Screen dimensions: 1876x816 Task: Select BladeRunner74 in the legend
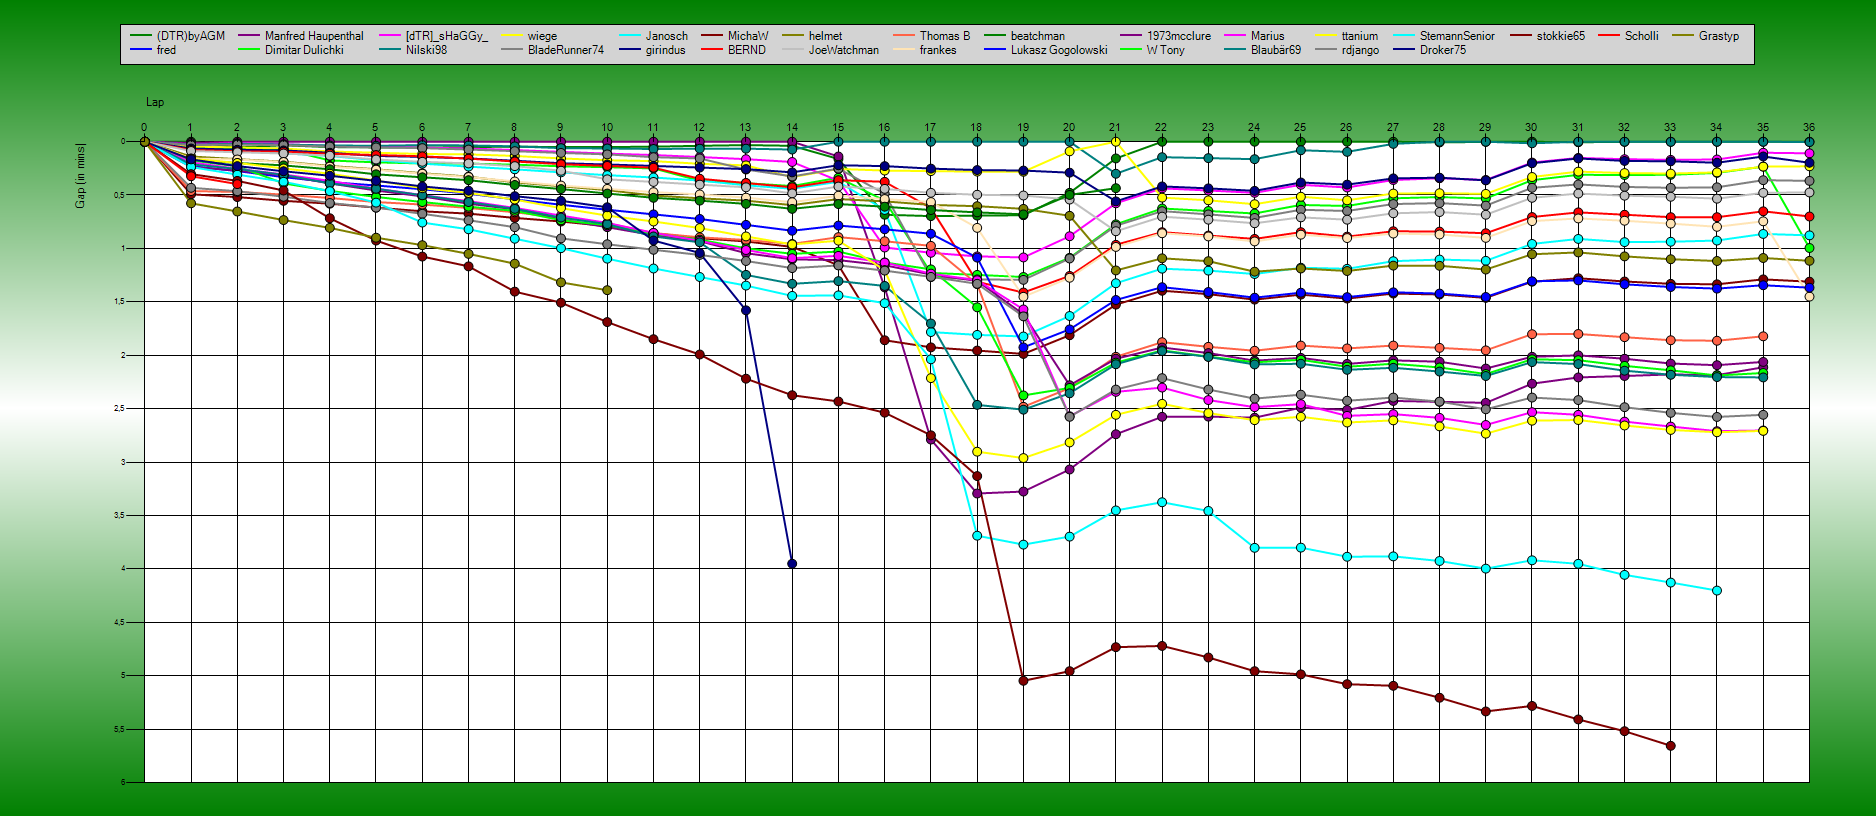click(566, 50)
